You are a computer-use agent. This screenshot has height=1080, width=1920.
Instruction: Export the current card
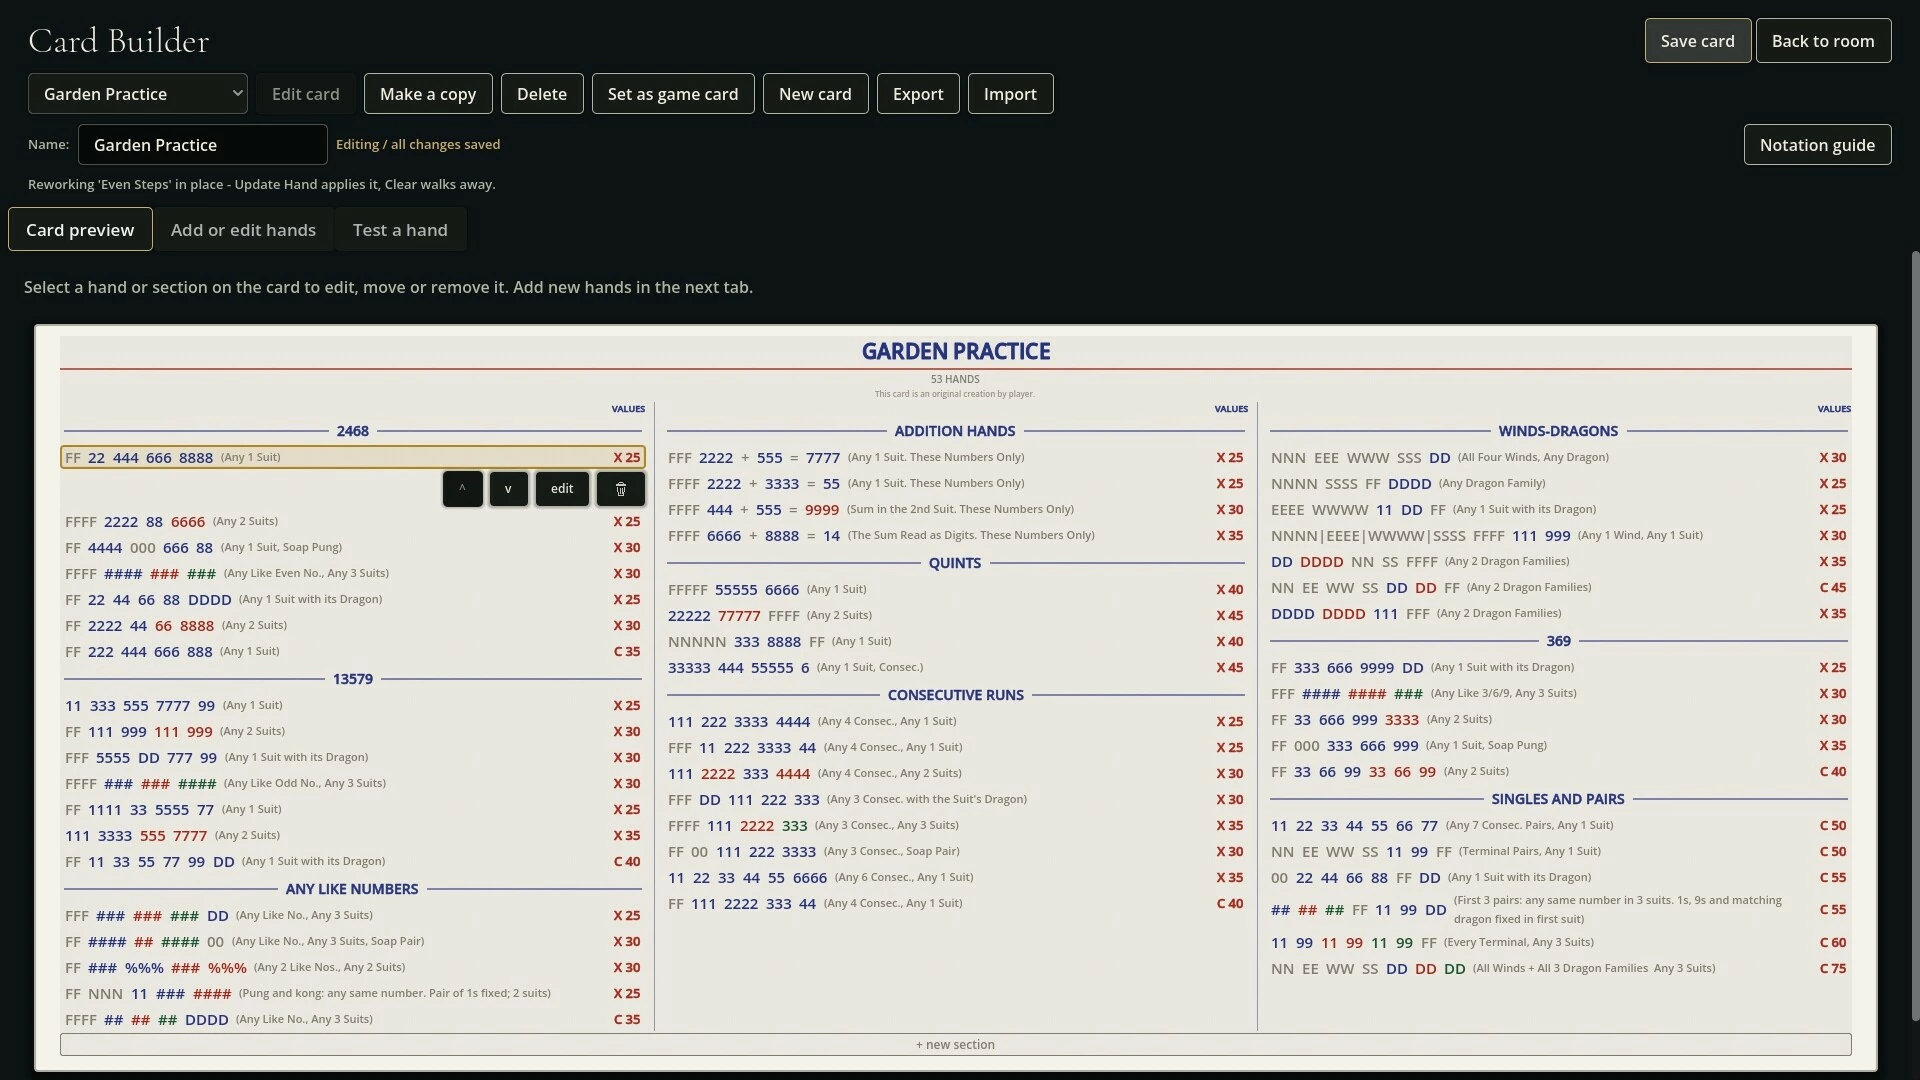coord(918,94)
